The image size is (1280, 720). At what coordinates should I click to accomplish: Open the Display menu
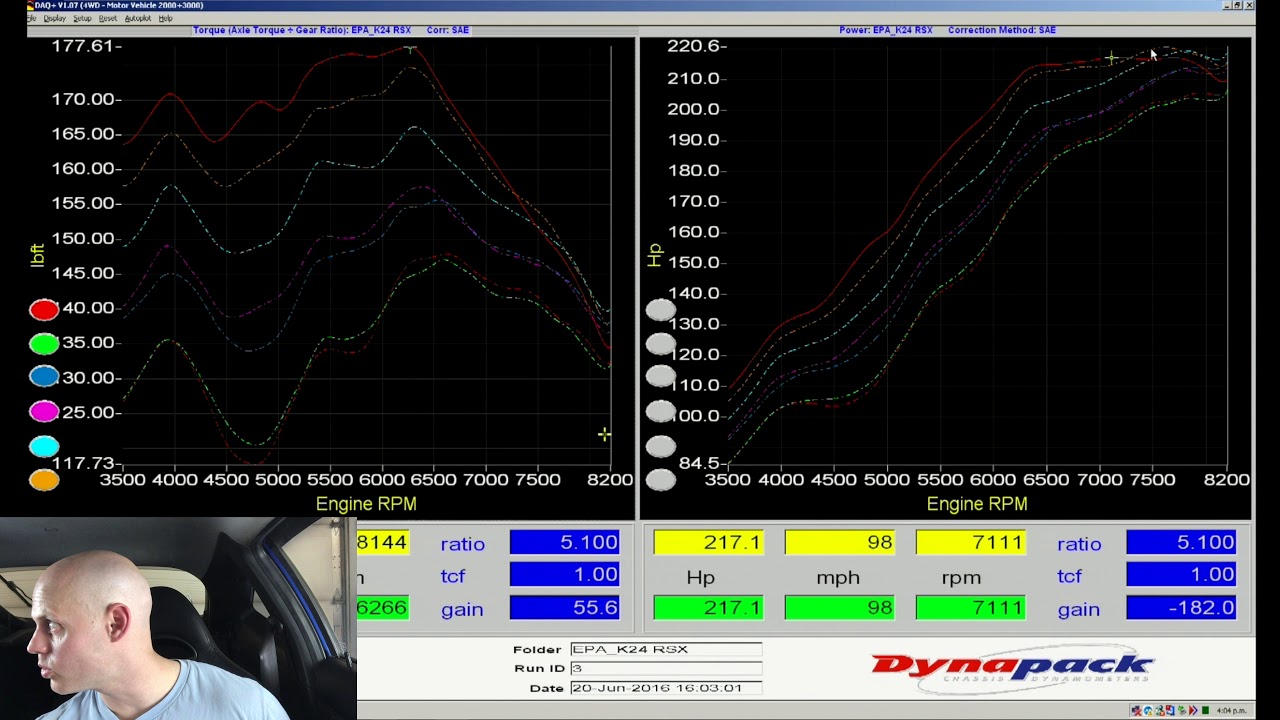55,18
